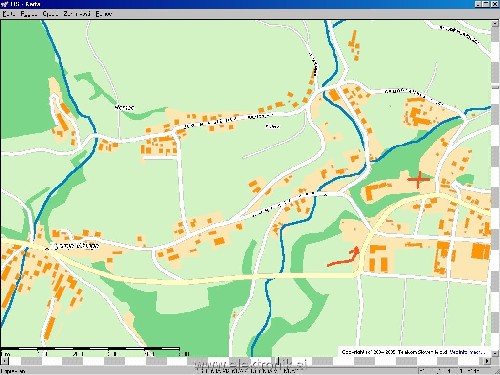
Task: Click the red cross marker on the map
Action: [419, 179]
